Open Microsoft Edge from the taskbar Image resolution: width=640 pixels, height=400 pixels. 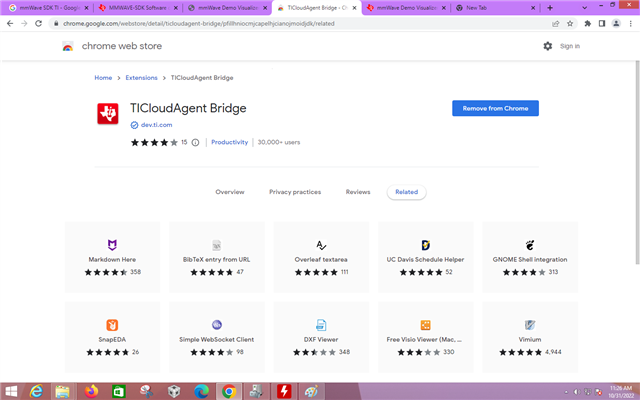pyautogui.click(x=201, y=391)
